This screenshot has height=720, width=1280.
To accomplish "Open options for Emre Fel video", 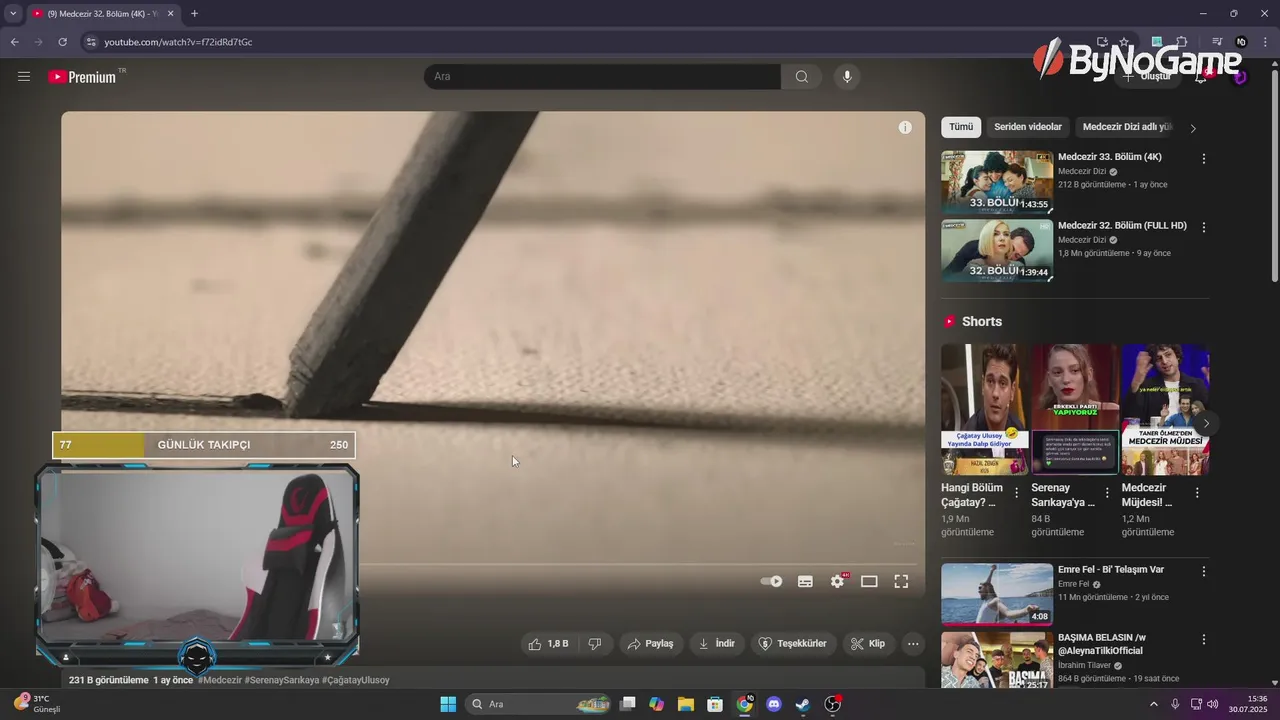I will point(1204,572).
